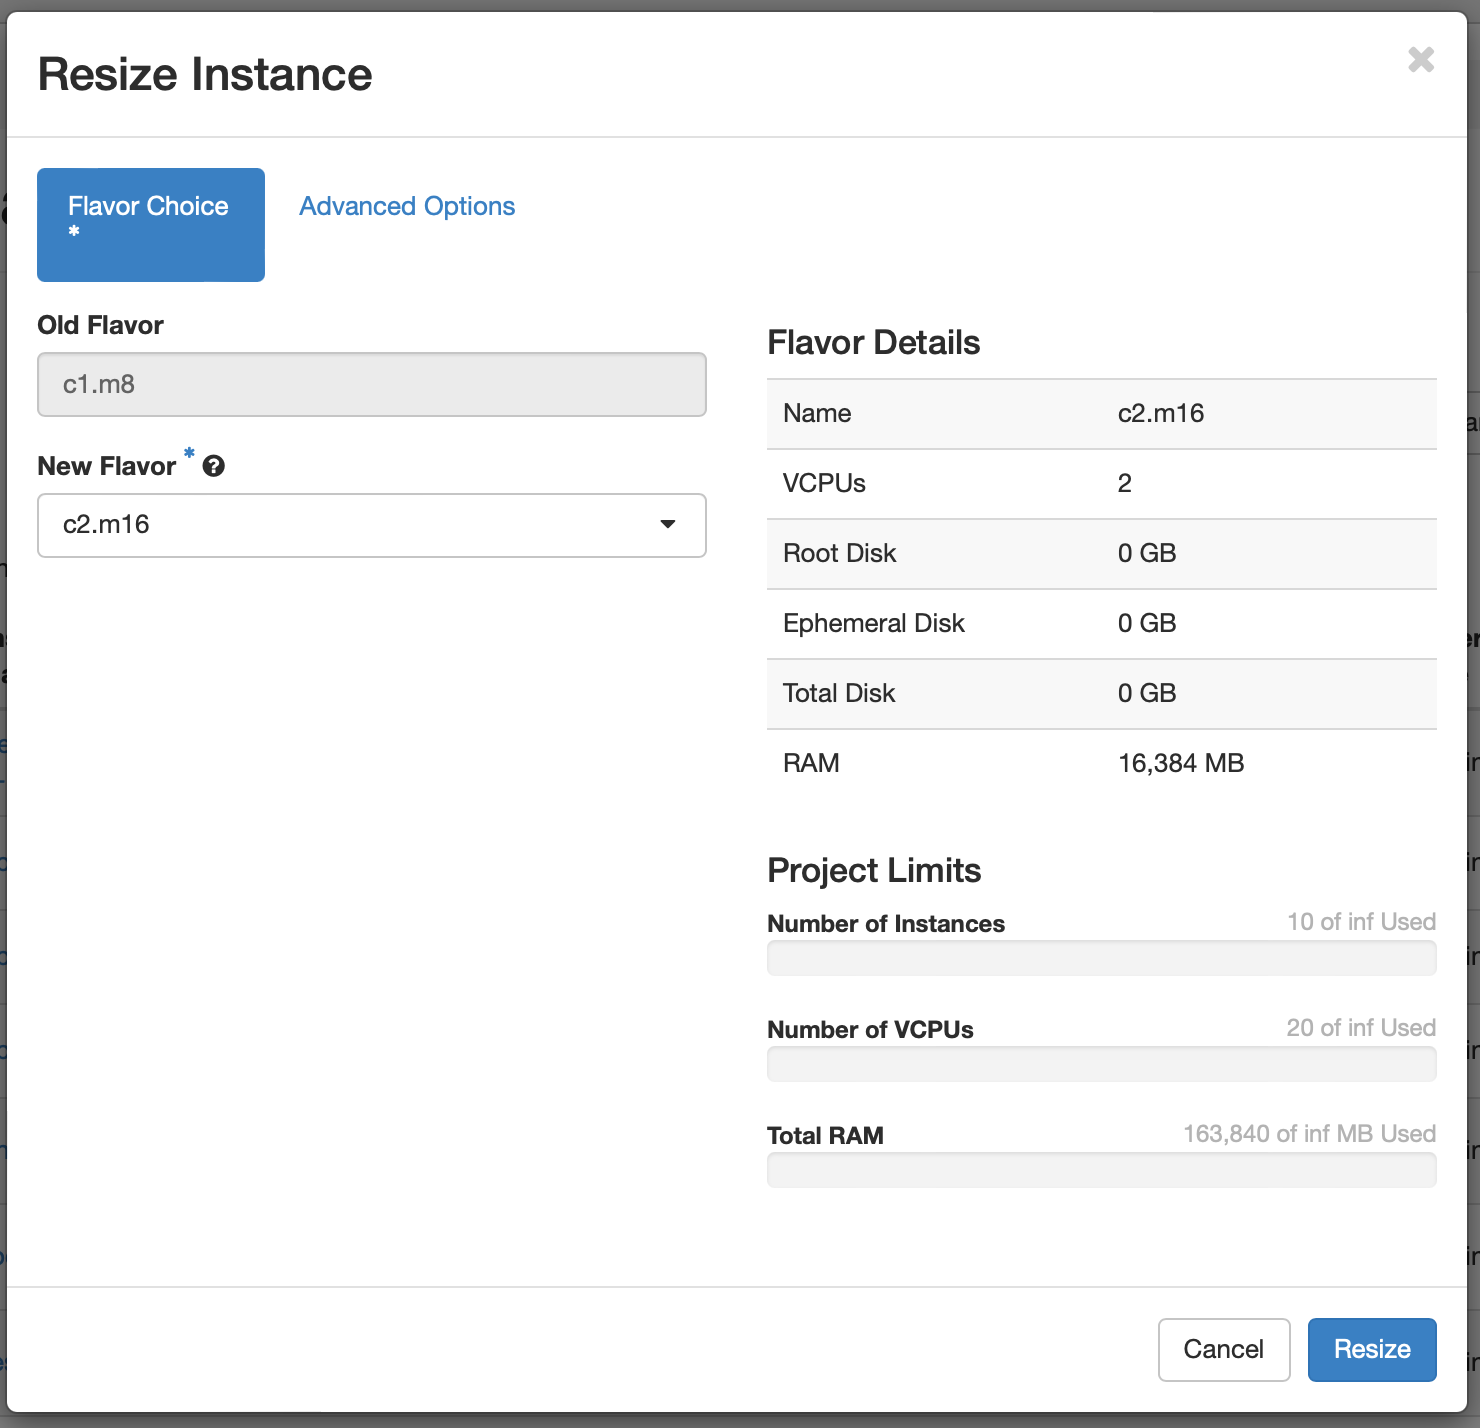Click the Number of VCPUs label

(870, 1029)
